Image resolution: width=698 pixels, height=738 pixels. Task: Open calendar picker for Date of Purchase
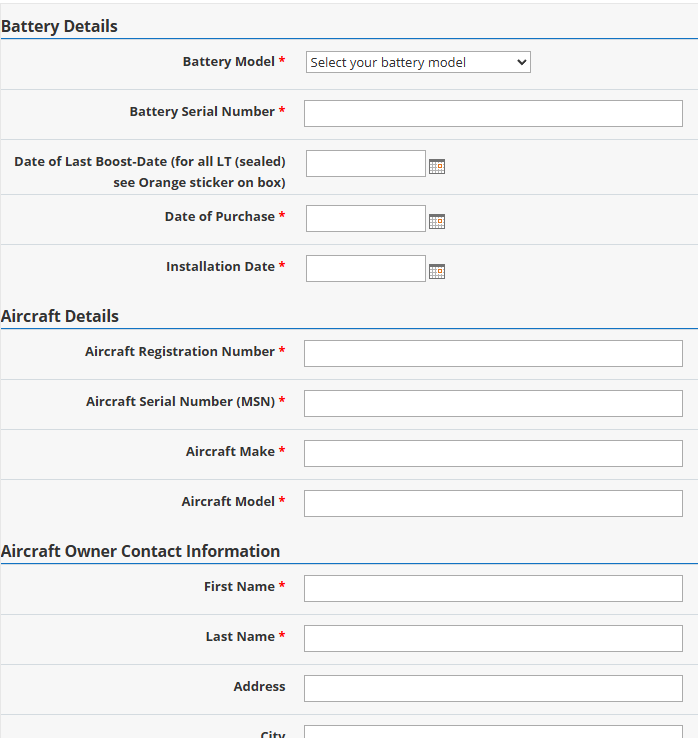coord(437,222)
